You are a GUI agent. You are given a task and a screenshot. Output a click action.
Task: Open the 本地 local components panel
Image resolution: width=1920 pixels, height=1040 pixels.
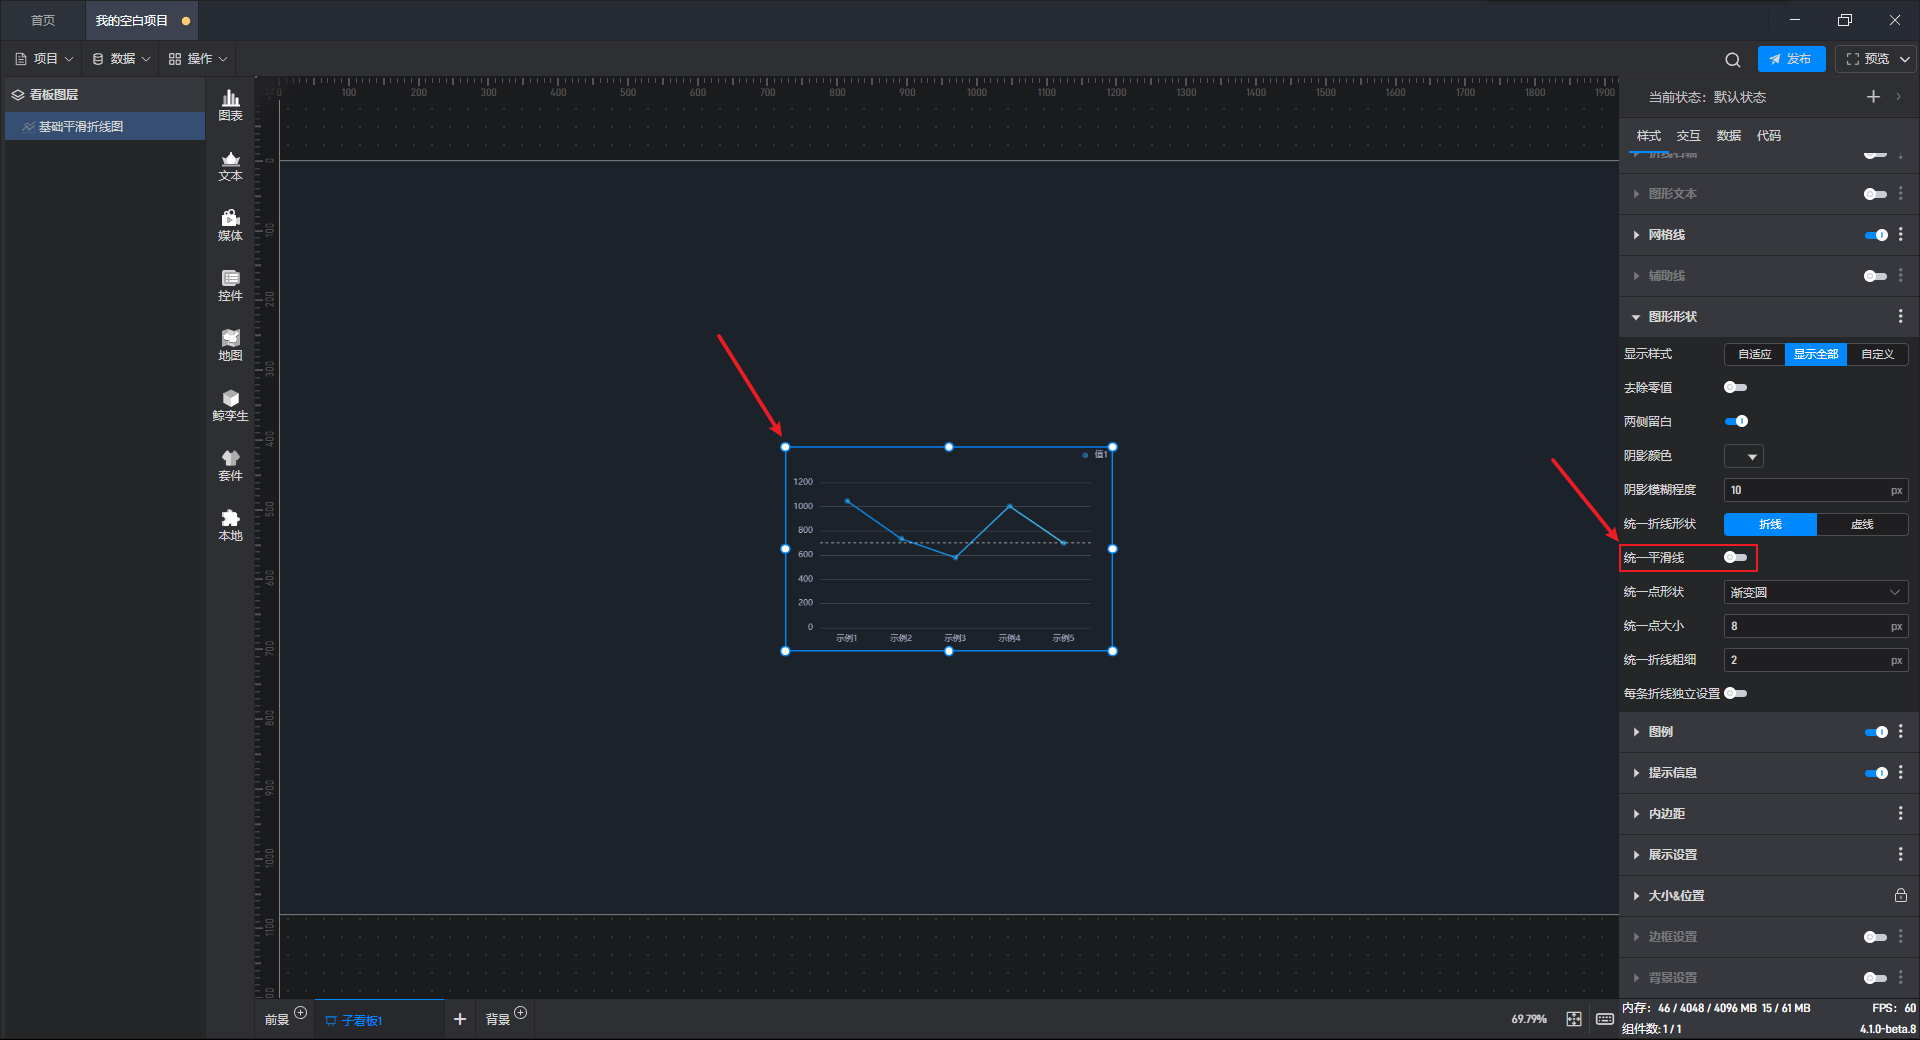click(x=230, y=525)
